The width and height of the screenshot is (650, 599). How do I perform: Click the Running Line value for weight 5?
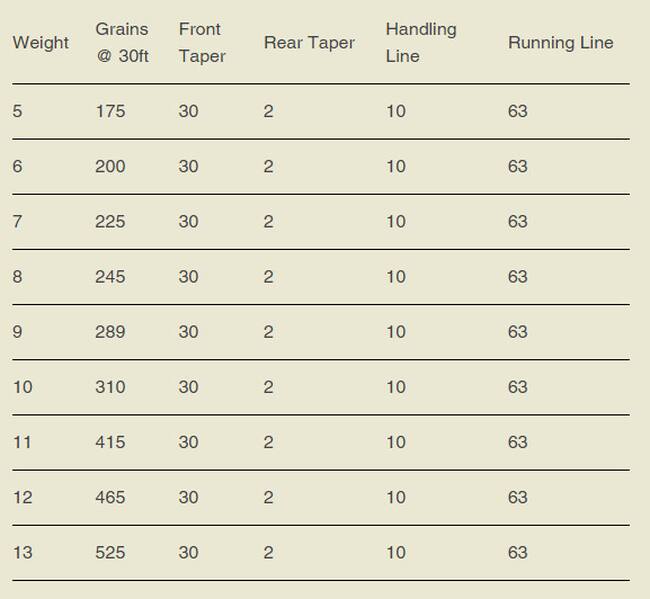pos(517,111)
